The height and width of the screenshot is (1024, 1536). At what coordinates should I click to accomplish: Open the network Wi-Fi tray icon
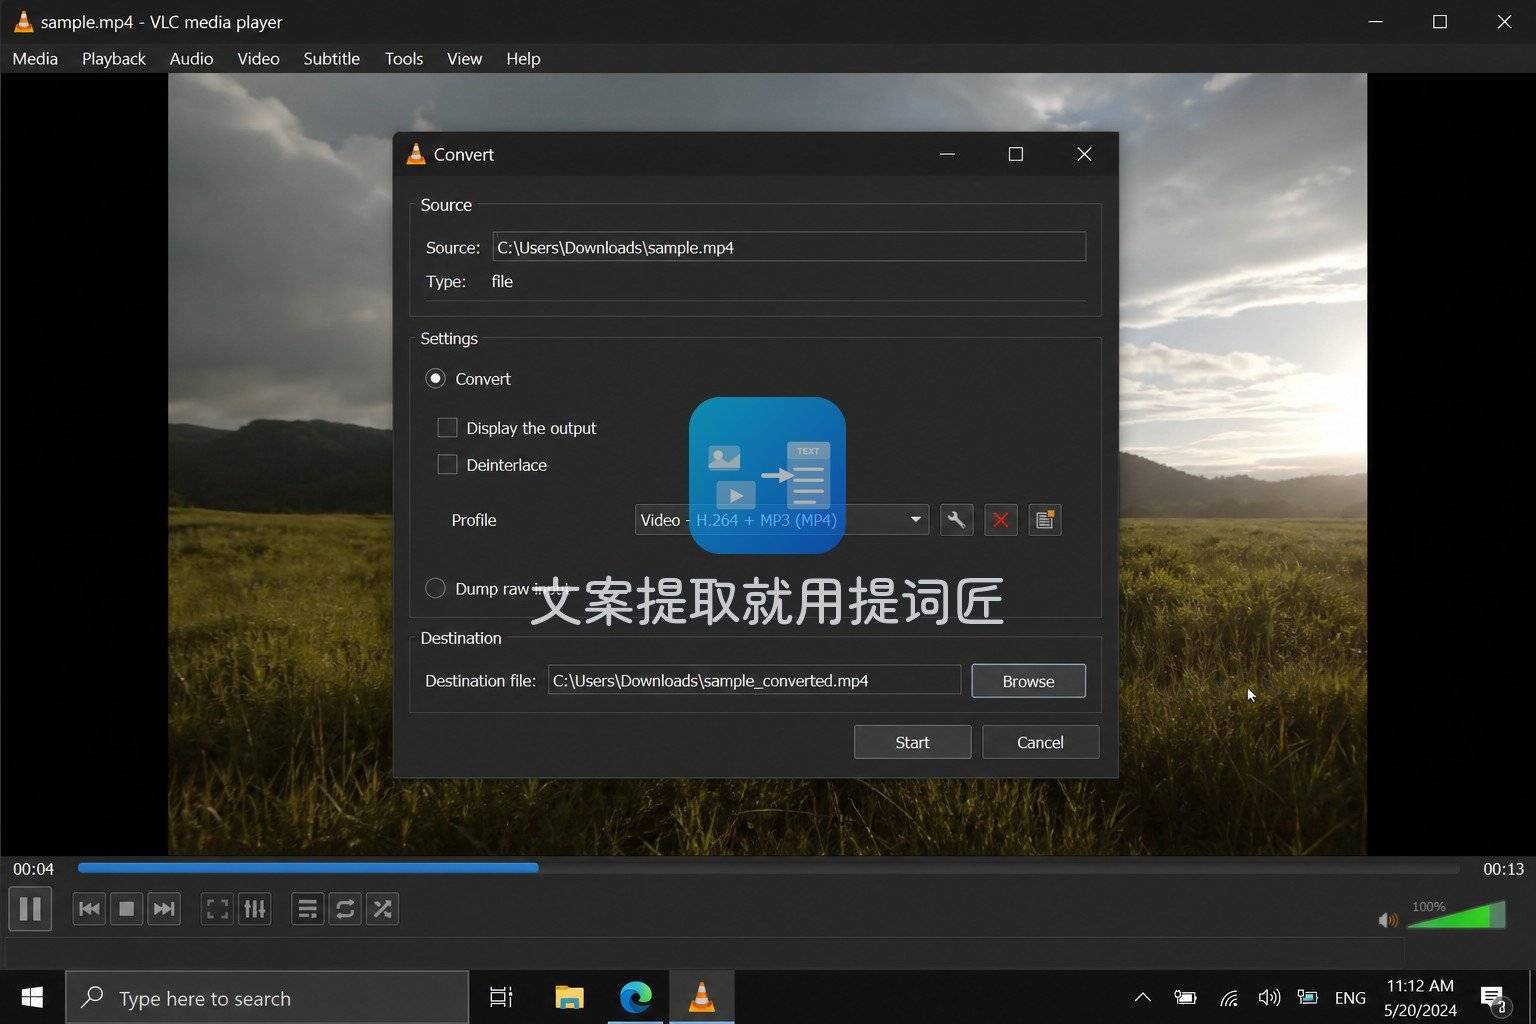click(1229, 997)
